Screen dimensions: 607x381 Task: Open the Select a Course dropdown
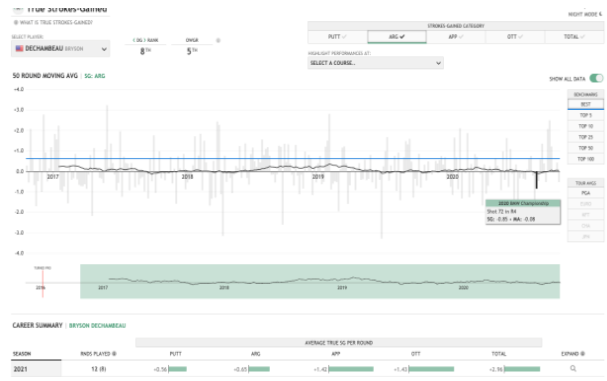click(376, 63)
